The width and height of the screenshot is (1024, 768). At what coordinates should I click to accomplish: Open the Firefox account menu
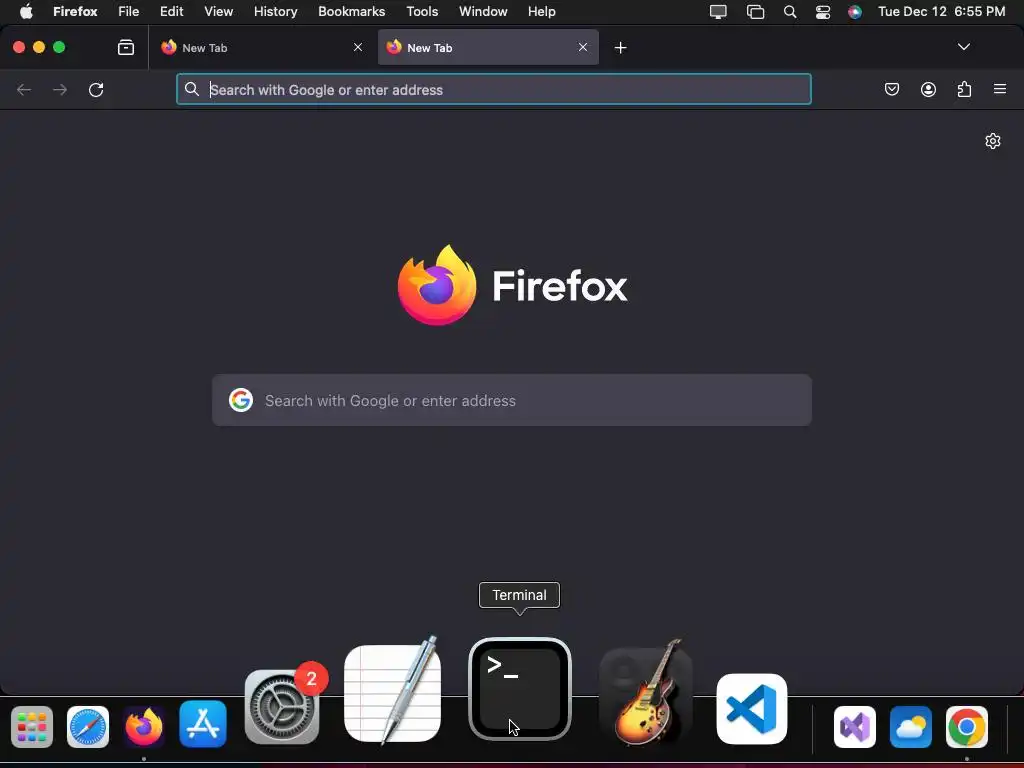point(928,89)
